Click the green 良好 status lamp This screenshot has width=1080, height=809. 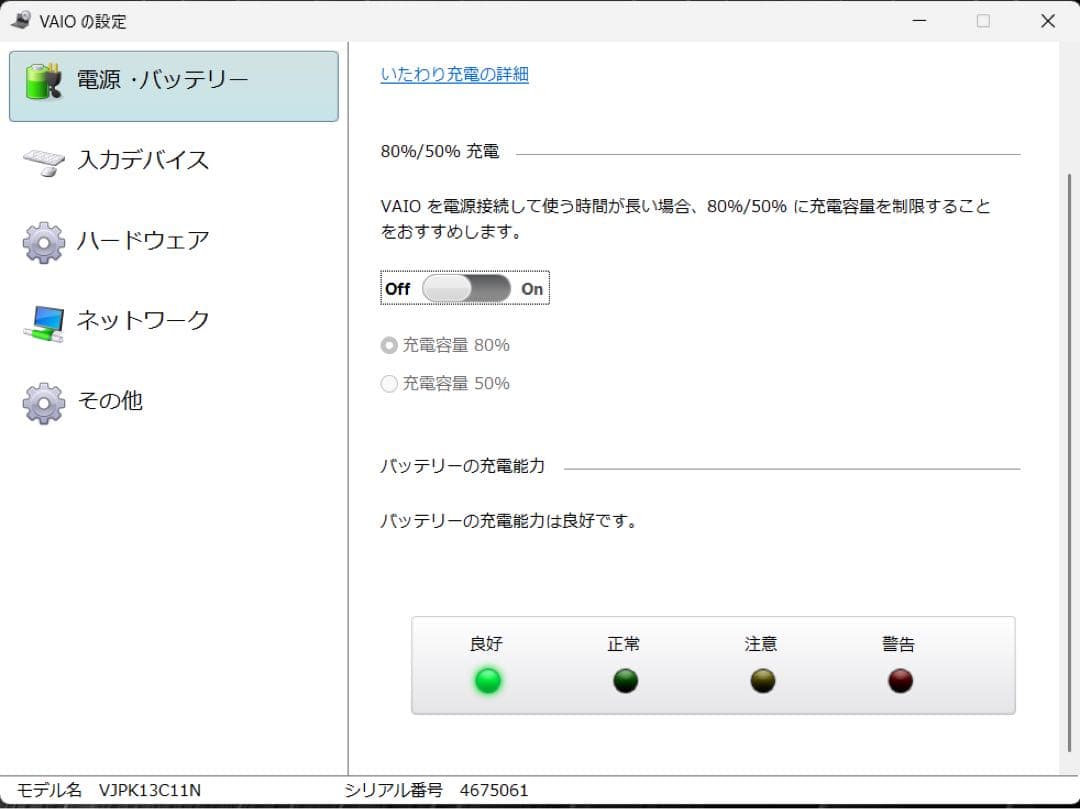point(487,681)
